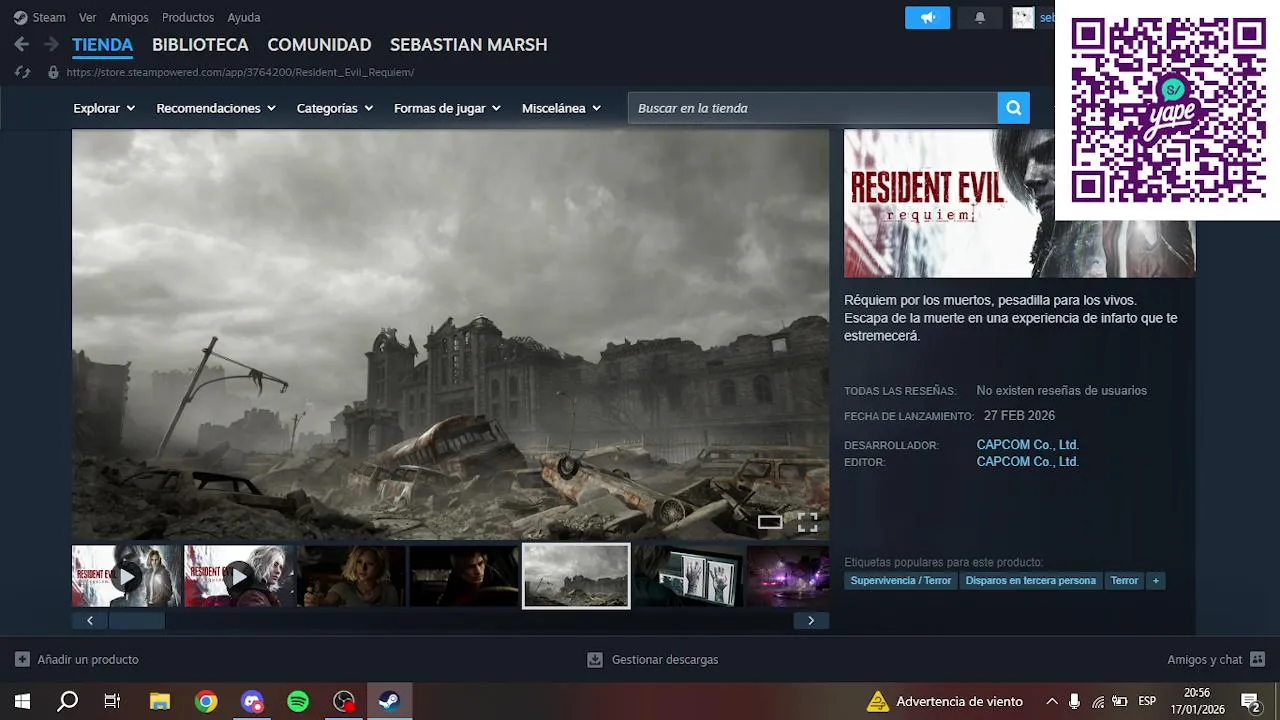Open the Ver menu
Image resolution: width=1280 pixels, height=720 pixels.
point(88,17)
